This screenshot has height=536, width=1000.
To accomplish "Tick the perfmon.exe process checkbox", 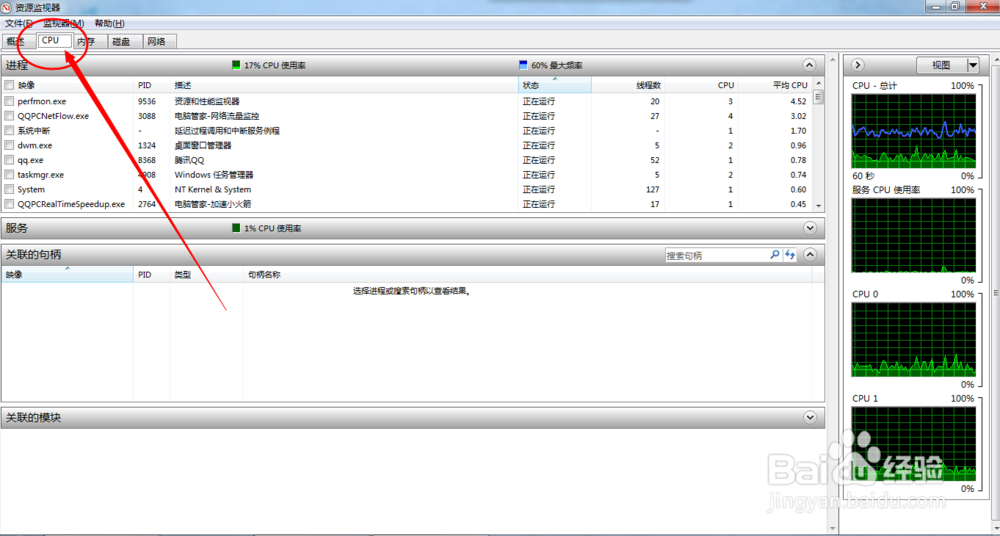I will coord(10,101).
